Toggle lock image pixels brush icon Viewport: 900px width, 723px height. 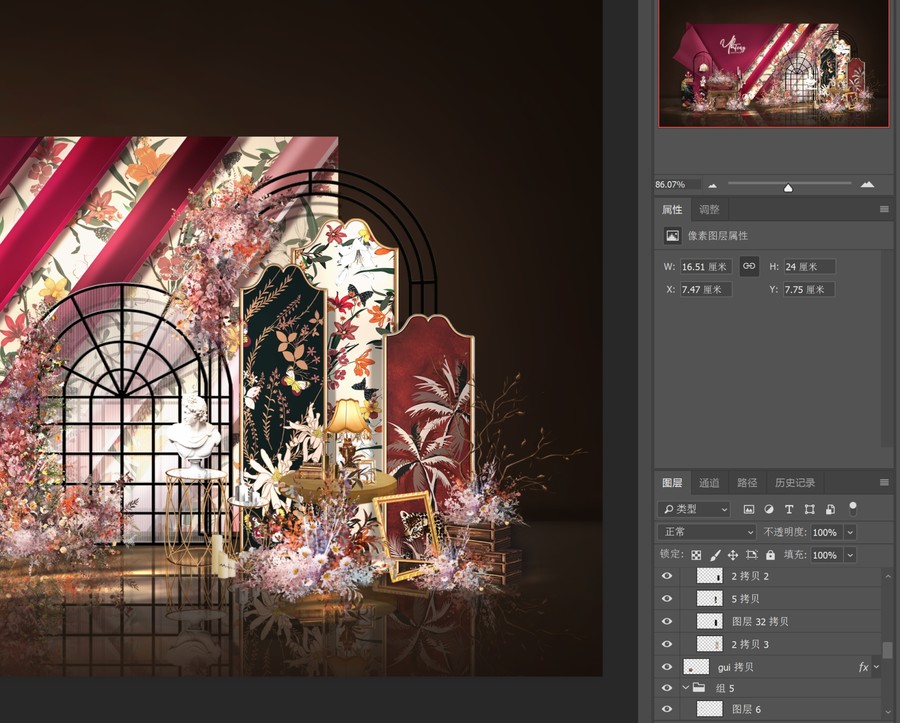click(x=715, y=555)
